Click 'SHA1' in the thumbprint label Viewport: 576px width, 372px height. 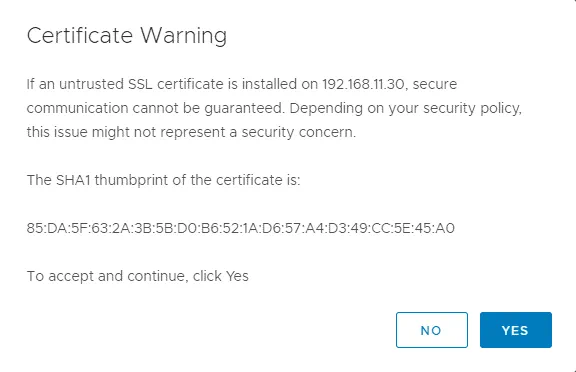pyautogui.click(x=73, y=180)
